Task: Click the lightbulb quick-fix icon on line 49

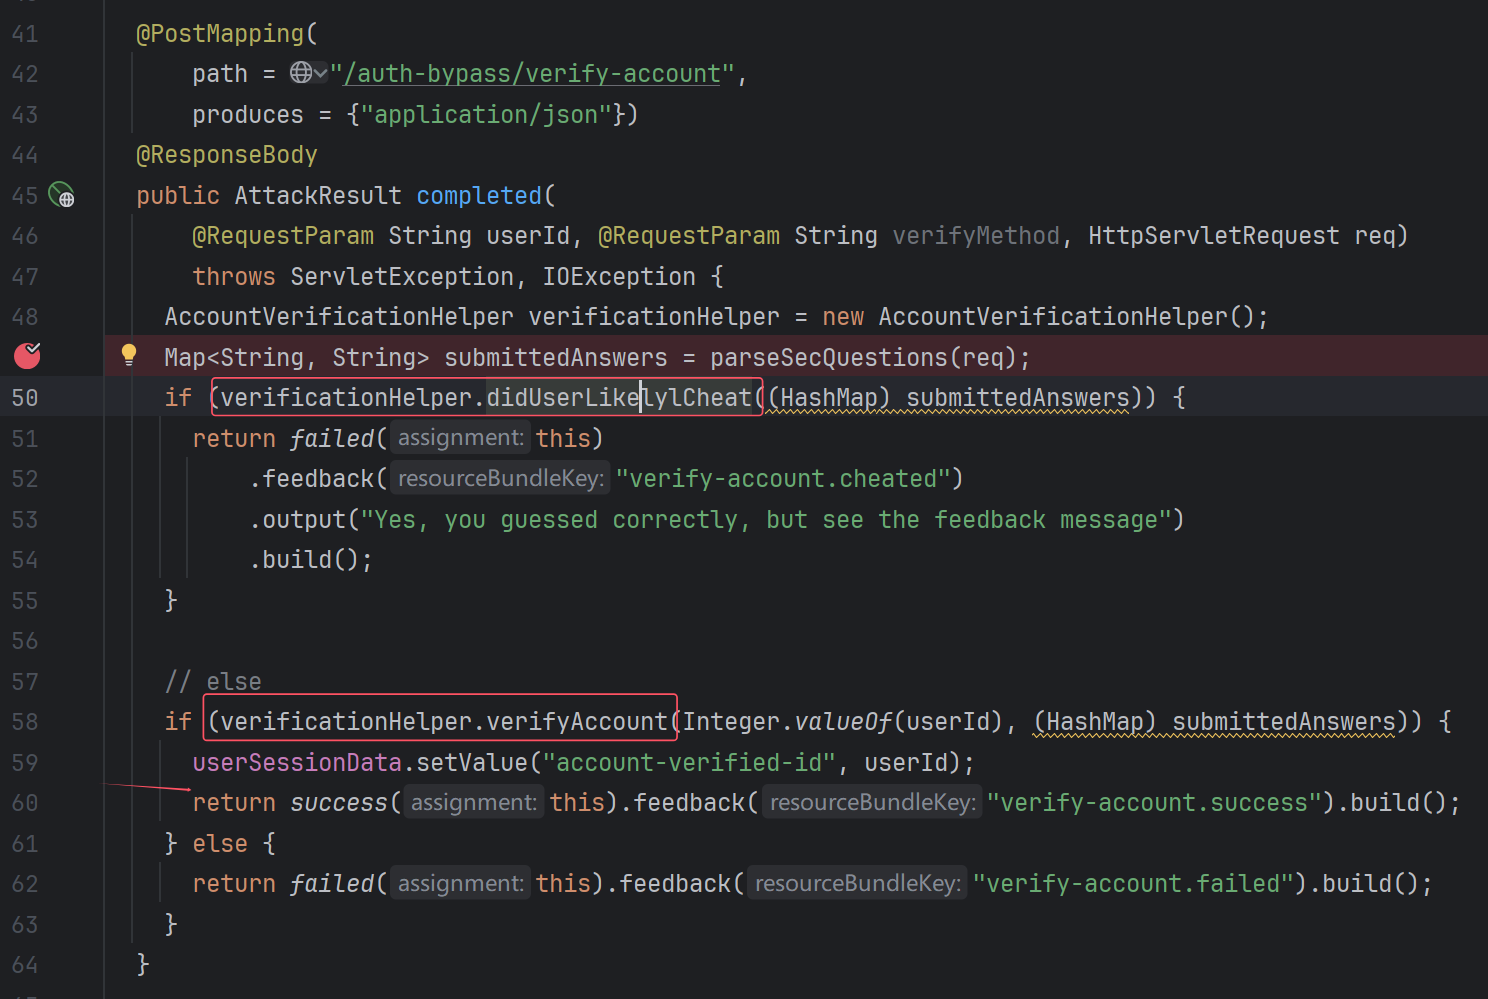Action: pyautogui.click(x=129, y=354)
